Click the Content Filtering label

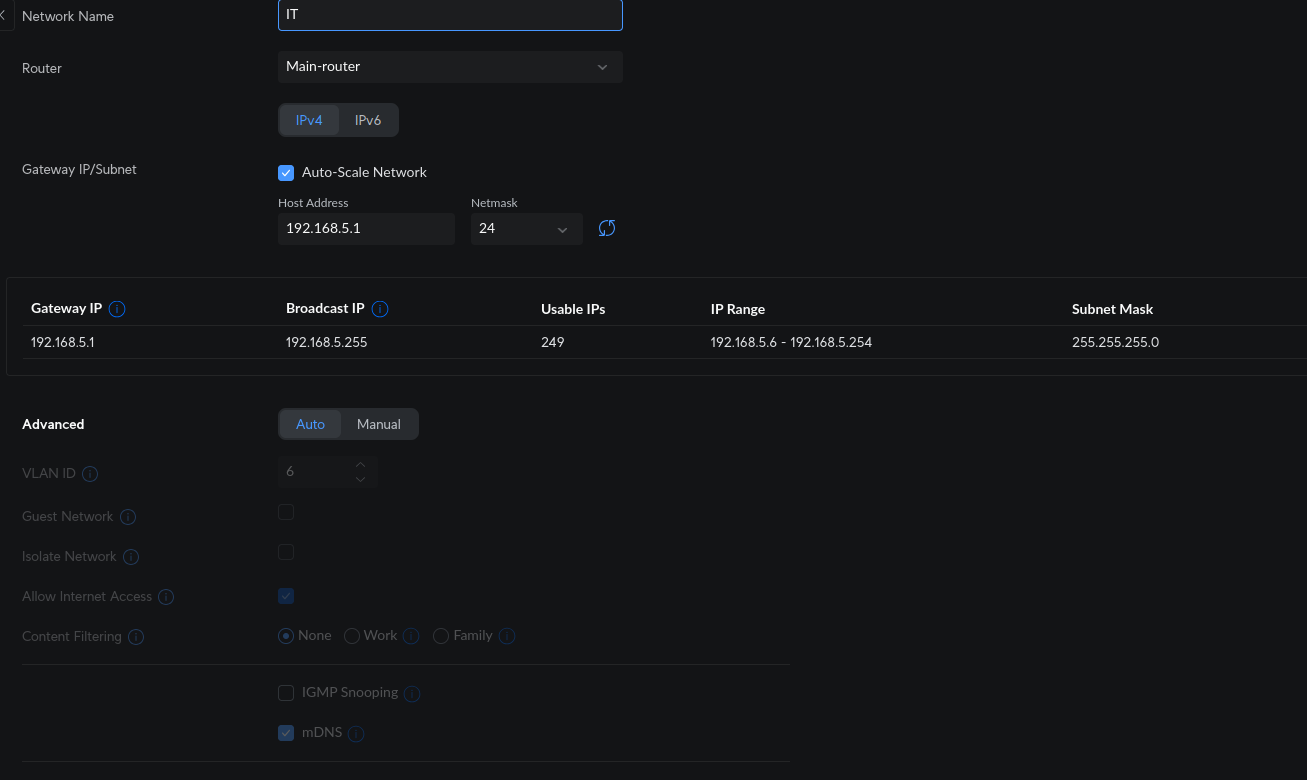[72, 636]
